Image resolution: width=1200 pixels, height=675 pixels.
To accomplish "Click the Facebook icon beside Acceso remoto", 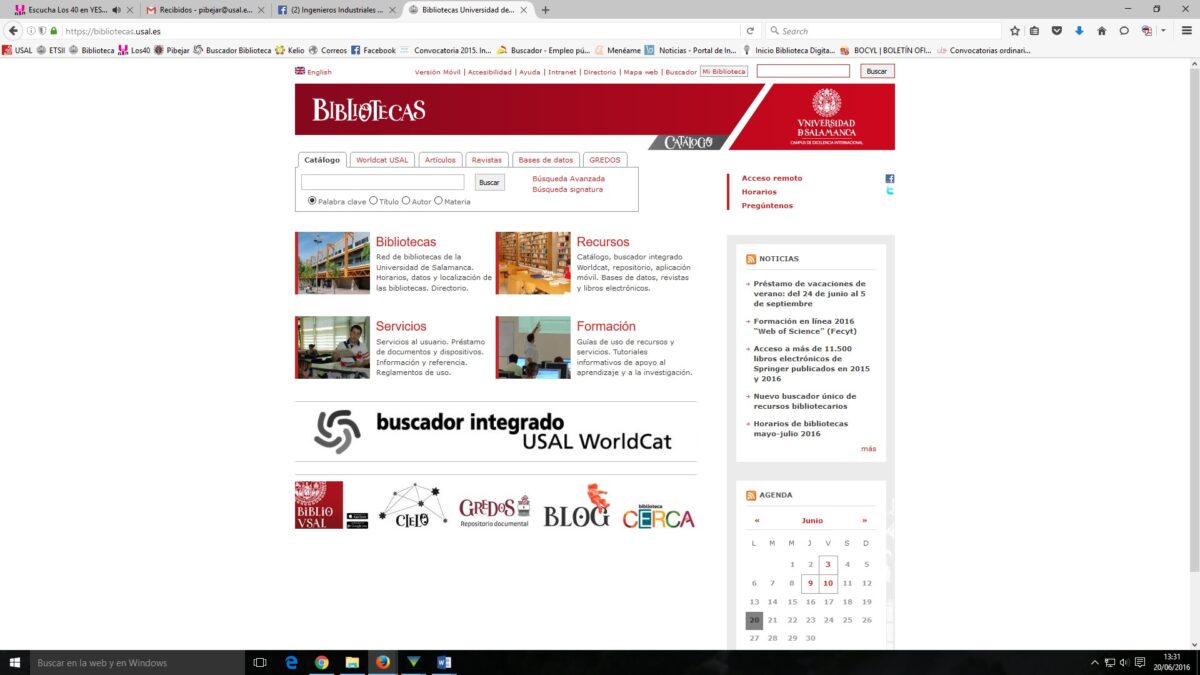I will [x=889, y=179].
